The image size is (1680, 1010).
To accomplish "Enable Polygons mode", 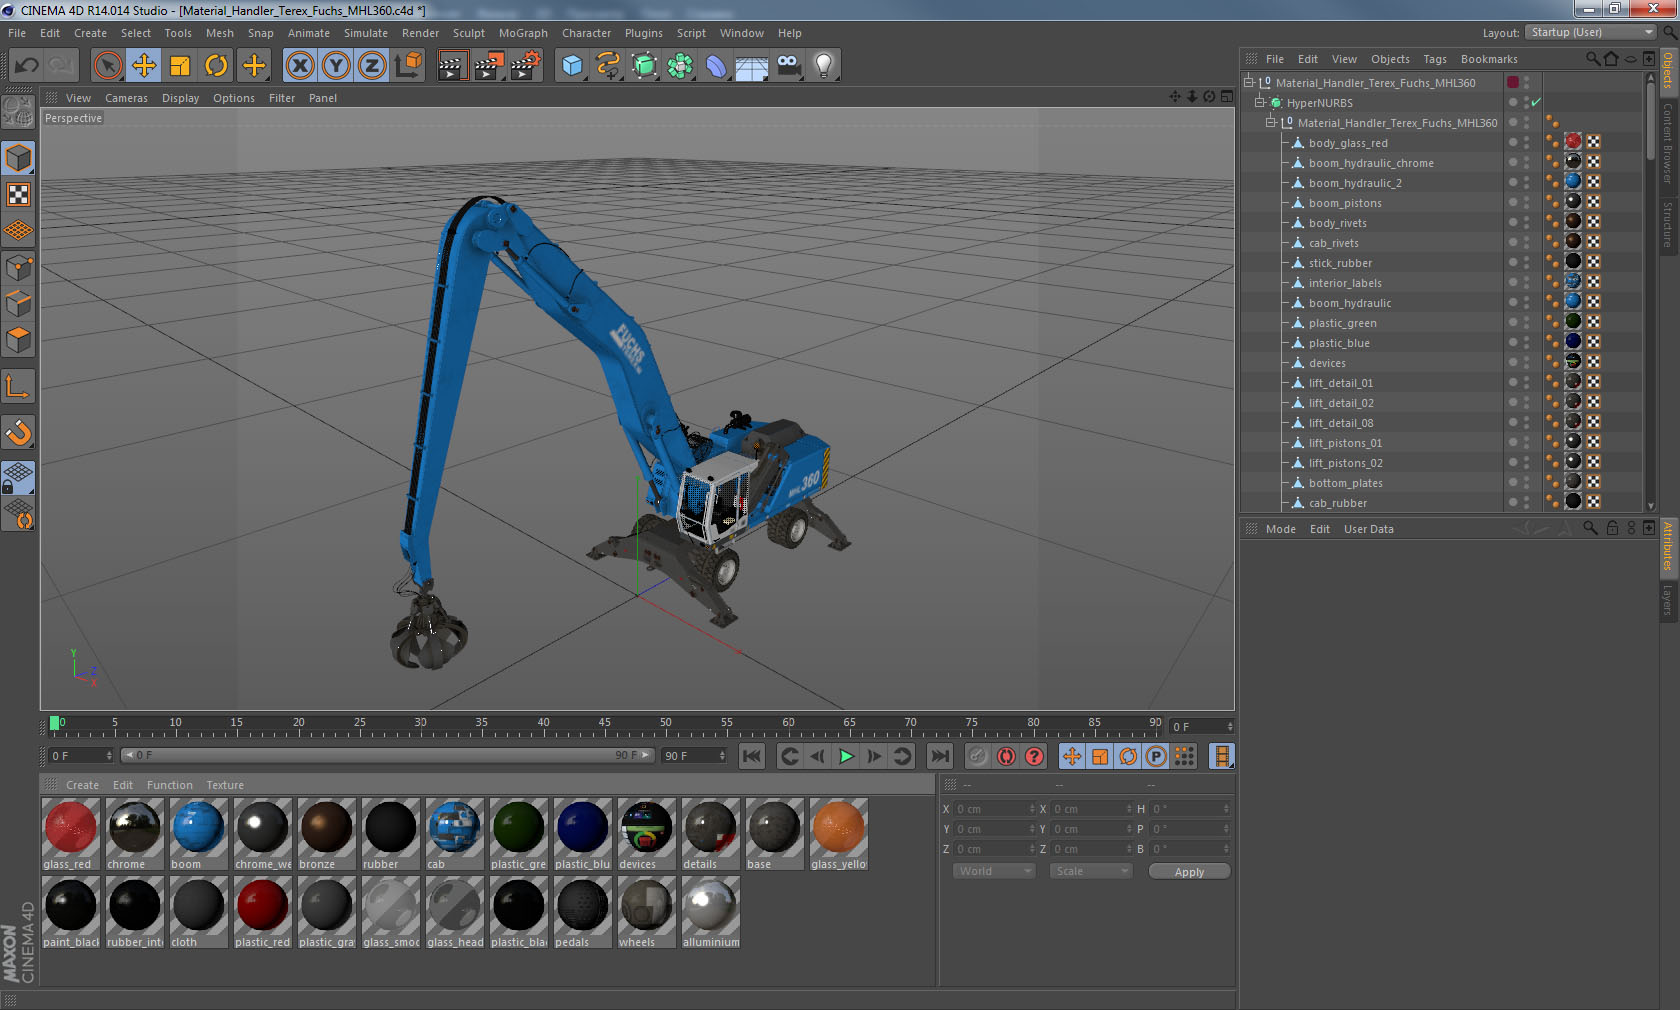I will tap(18, 340).
